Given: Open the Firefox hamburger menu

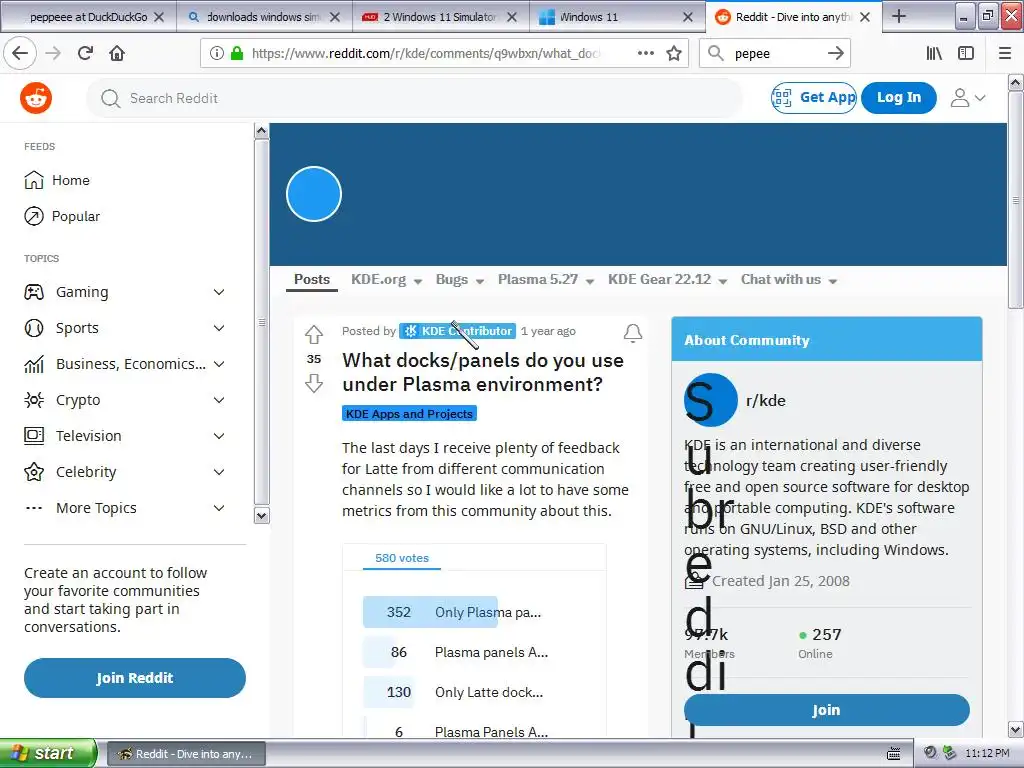Looking at the screenshot, I should point(1005,53).
